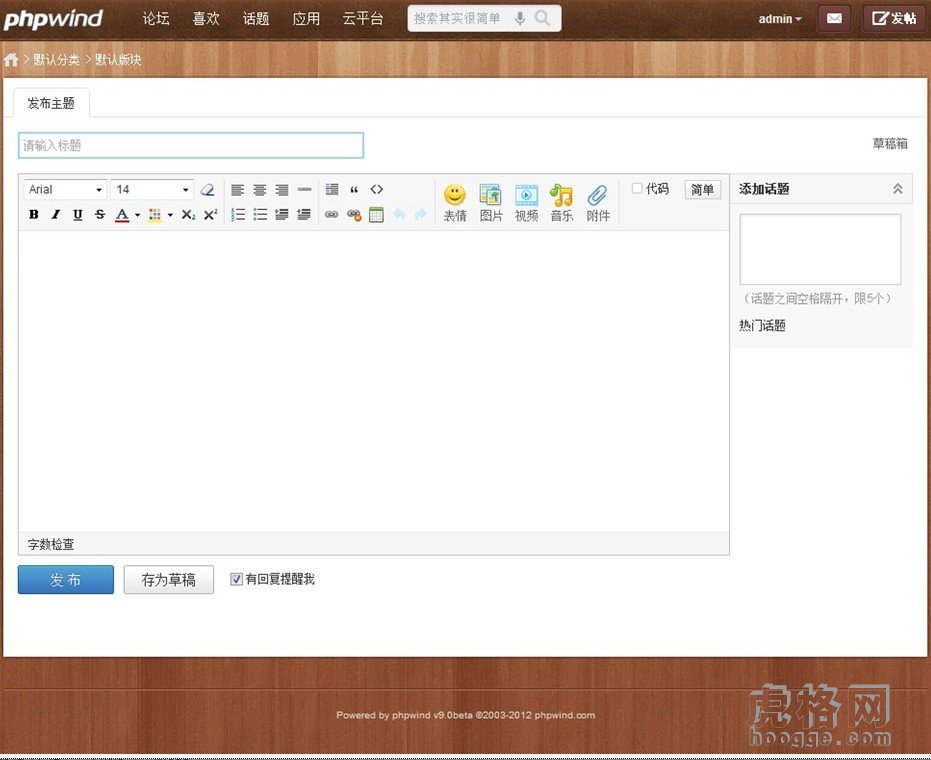Open the 论坛 nav item

pyautogui.click(x=156, y=18)
